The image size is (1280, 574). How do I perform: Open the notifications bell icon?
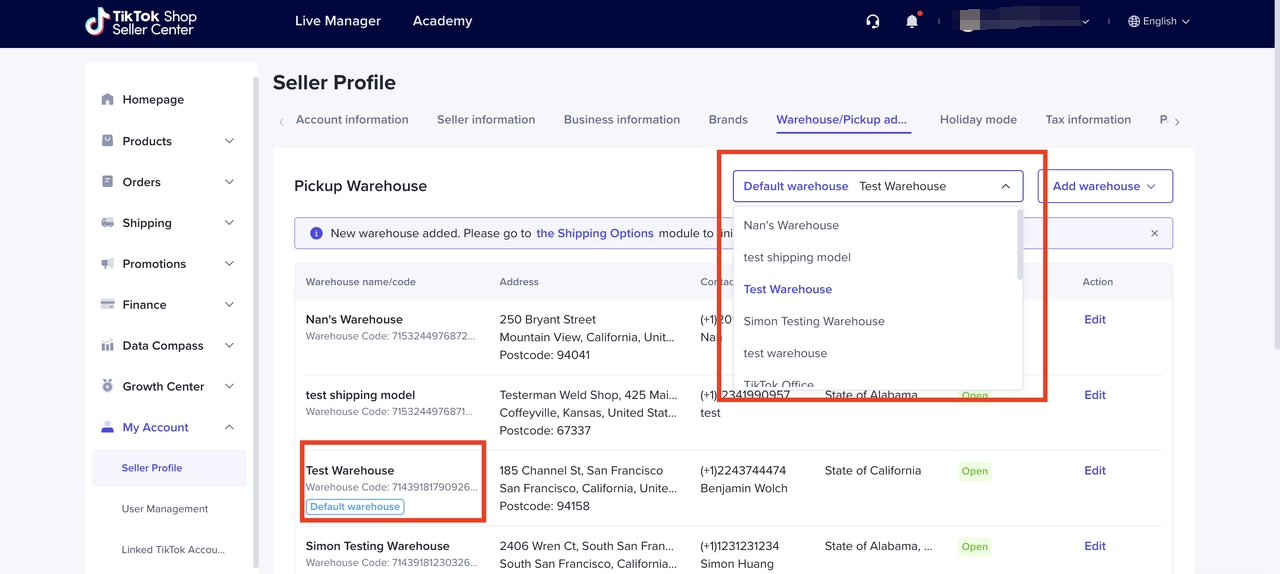[912, 21]
